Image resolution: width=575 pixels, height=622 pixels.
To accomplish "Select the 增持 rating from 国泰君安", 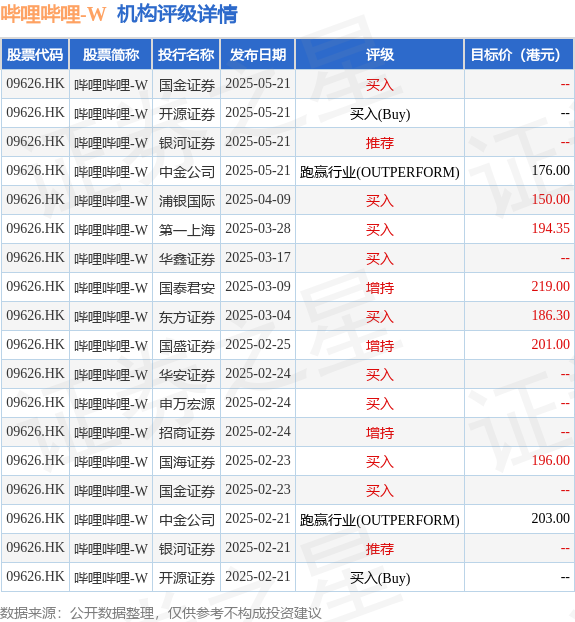I will 380,288.
